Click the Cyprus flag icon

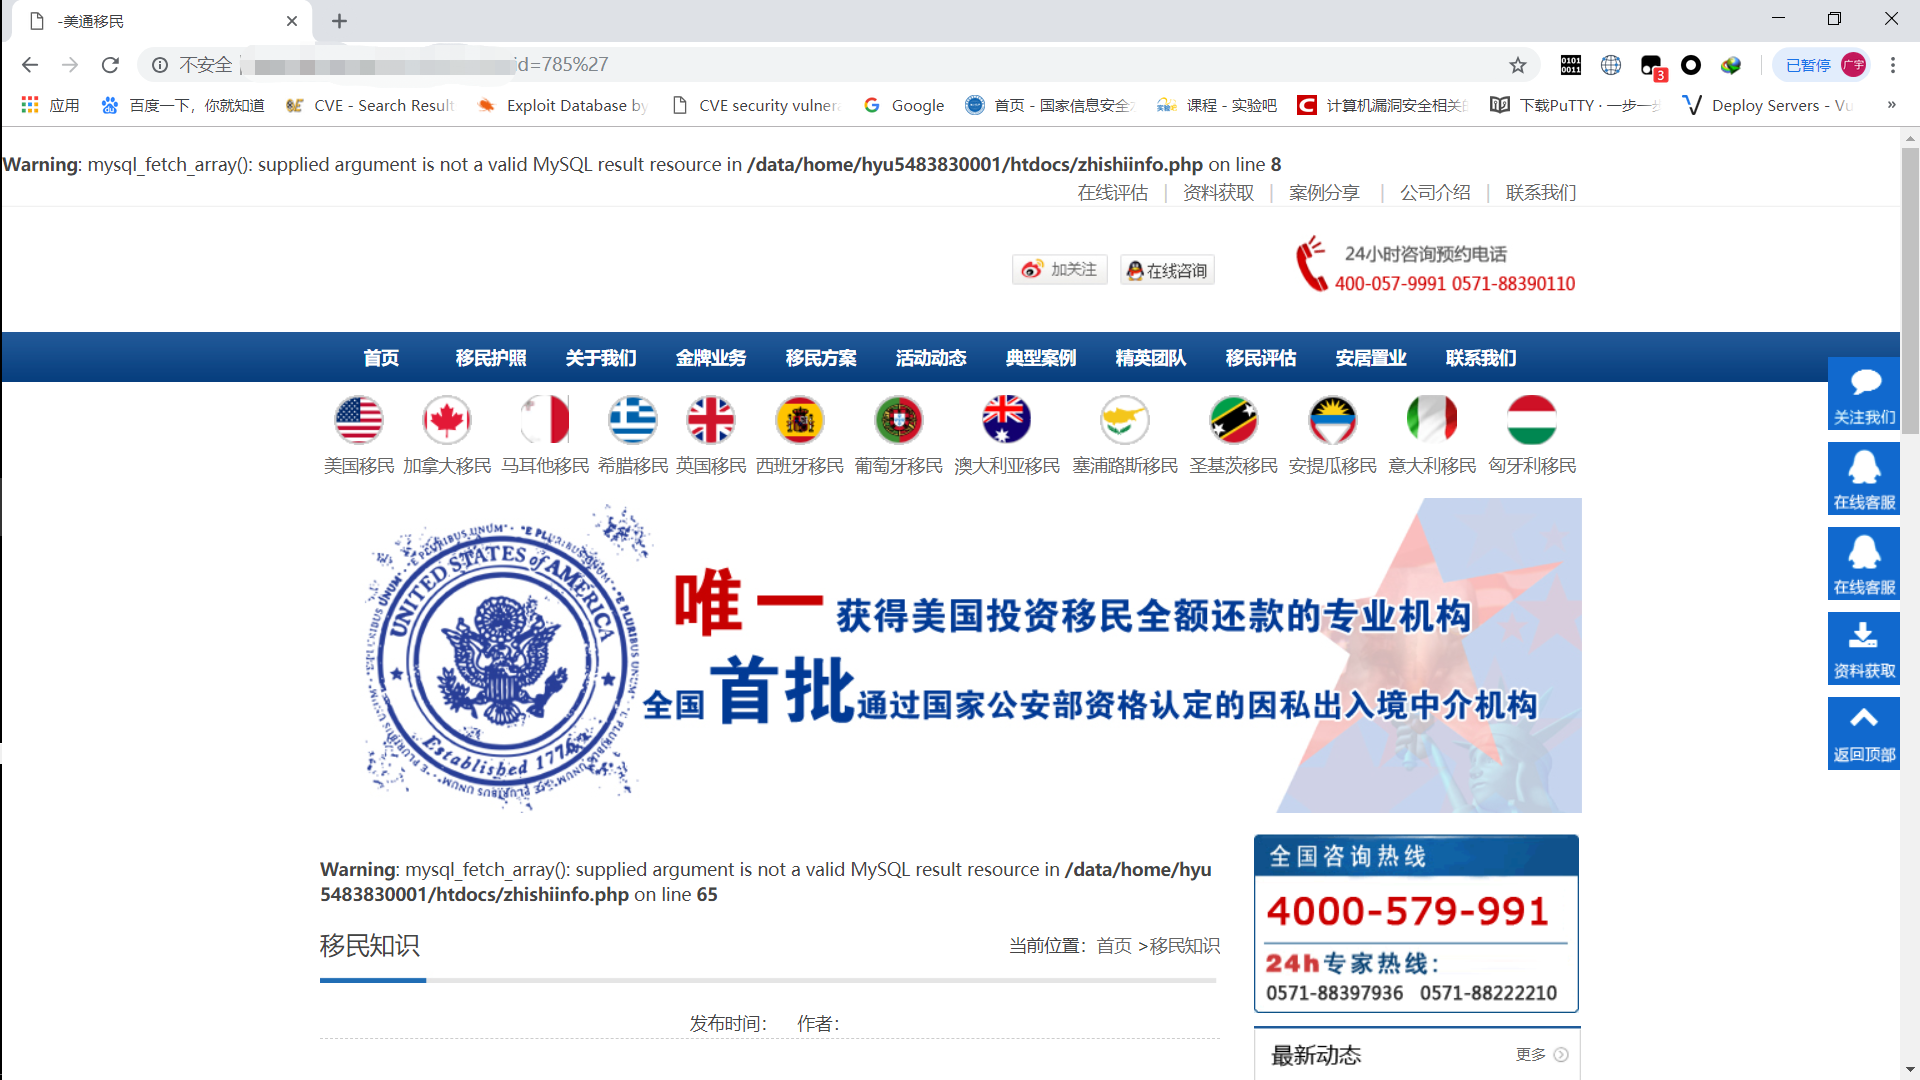click(1125, 420)
